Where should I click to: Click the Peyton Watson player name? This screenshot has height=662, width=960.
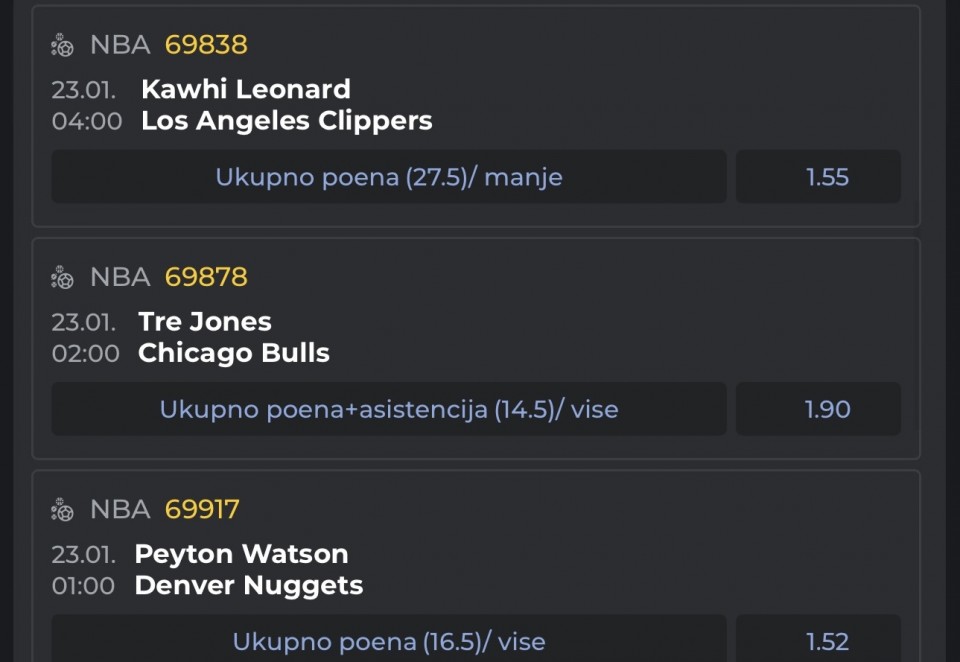[242, 554]
